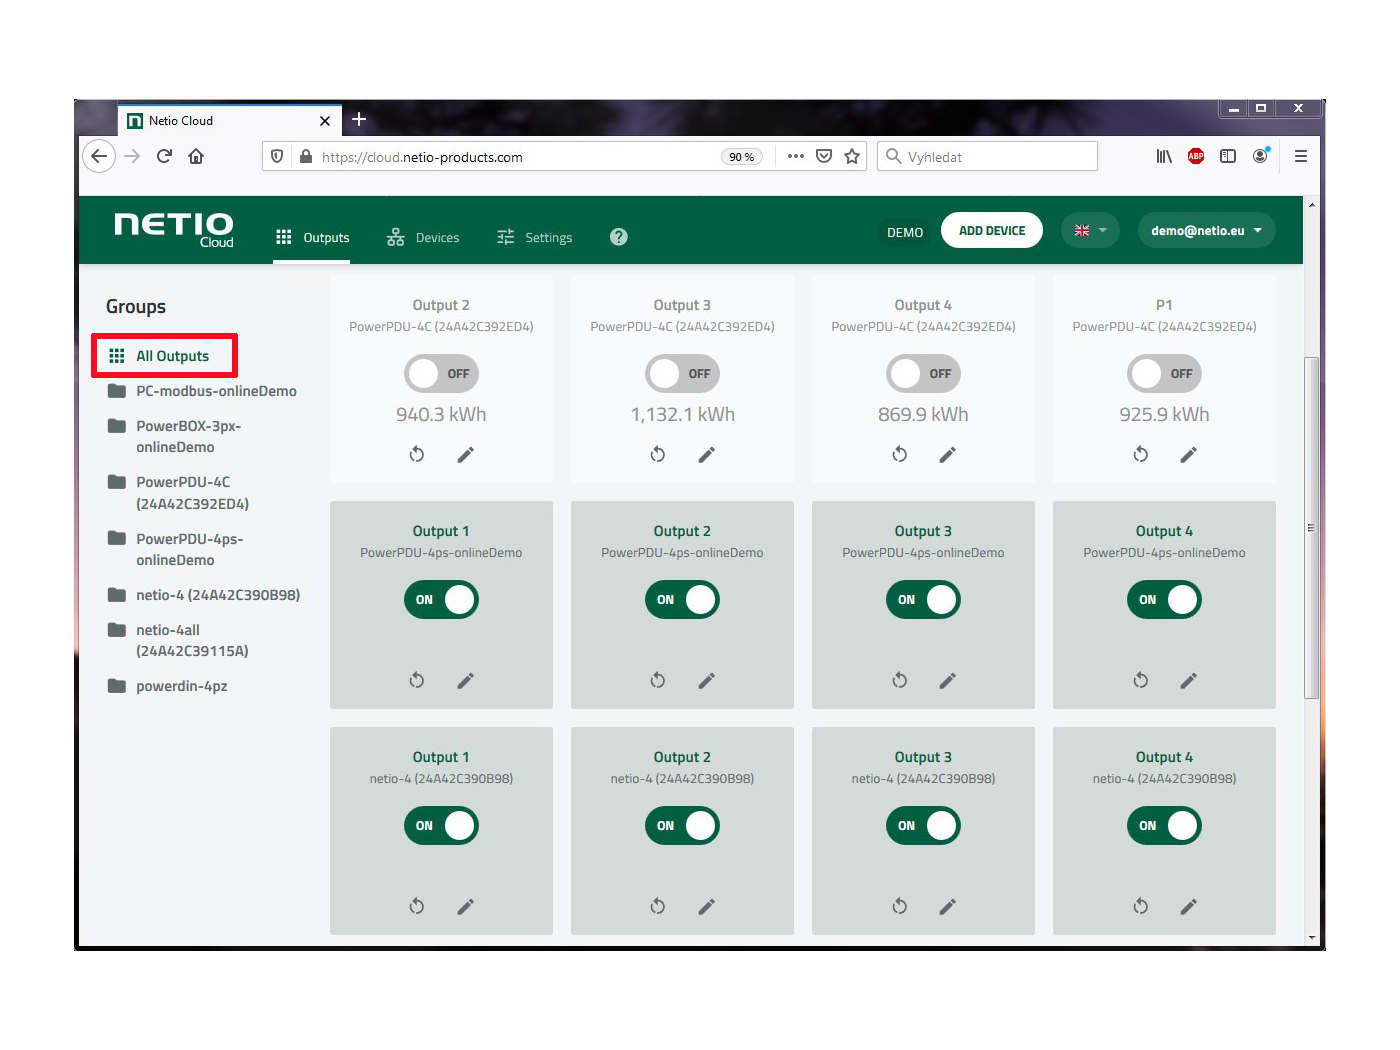Bookmark this page with the star
Screen dimensions: 1400x1050
point(852,156)
